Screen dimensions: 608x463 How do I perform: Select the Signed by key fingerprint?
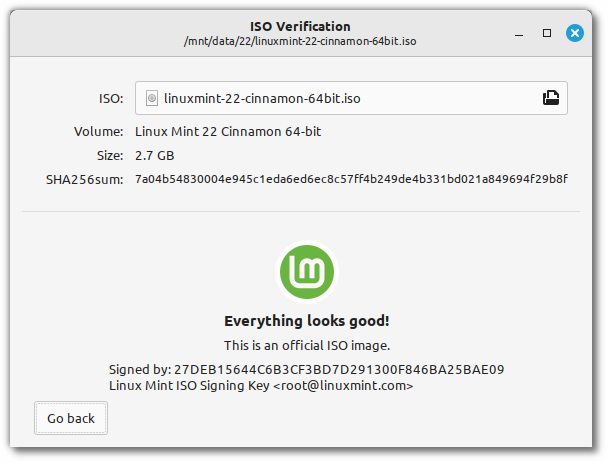(x=338, y=369)
